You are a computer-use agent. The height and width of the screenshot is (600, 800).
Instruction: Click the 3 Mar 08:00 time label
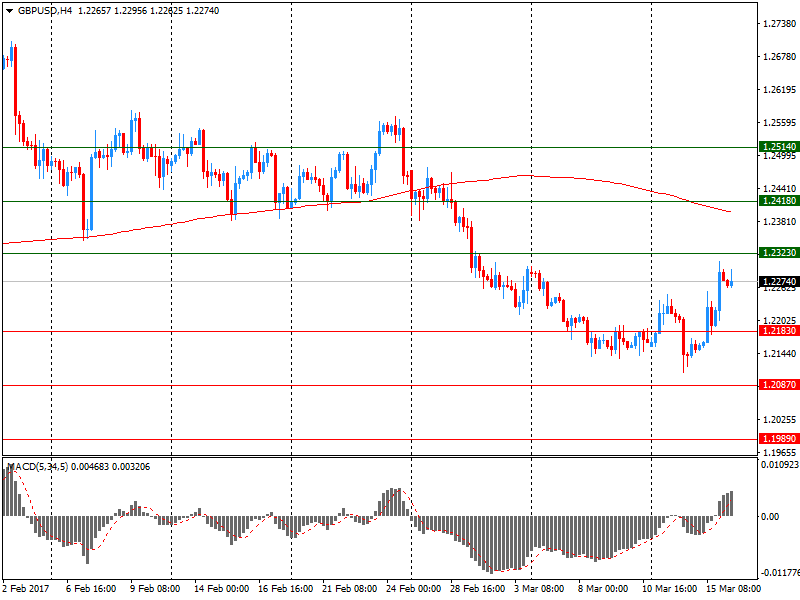540,589
